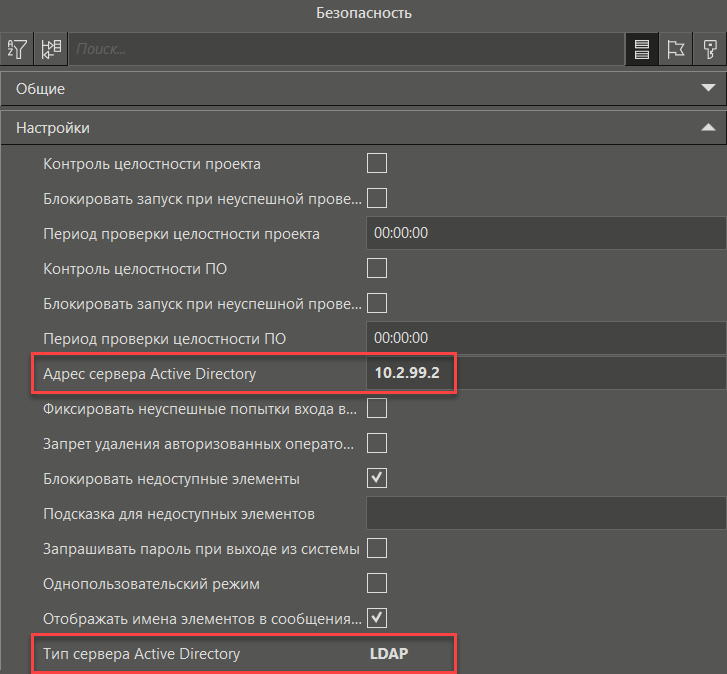727x674 pixels.
Task: Enable Однопользовательский режим checkbox
Action: click(x=377, y=582)
